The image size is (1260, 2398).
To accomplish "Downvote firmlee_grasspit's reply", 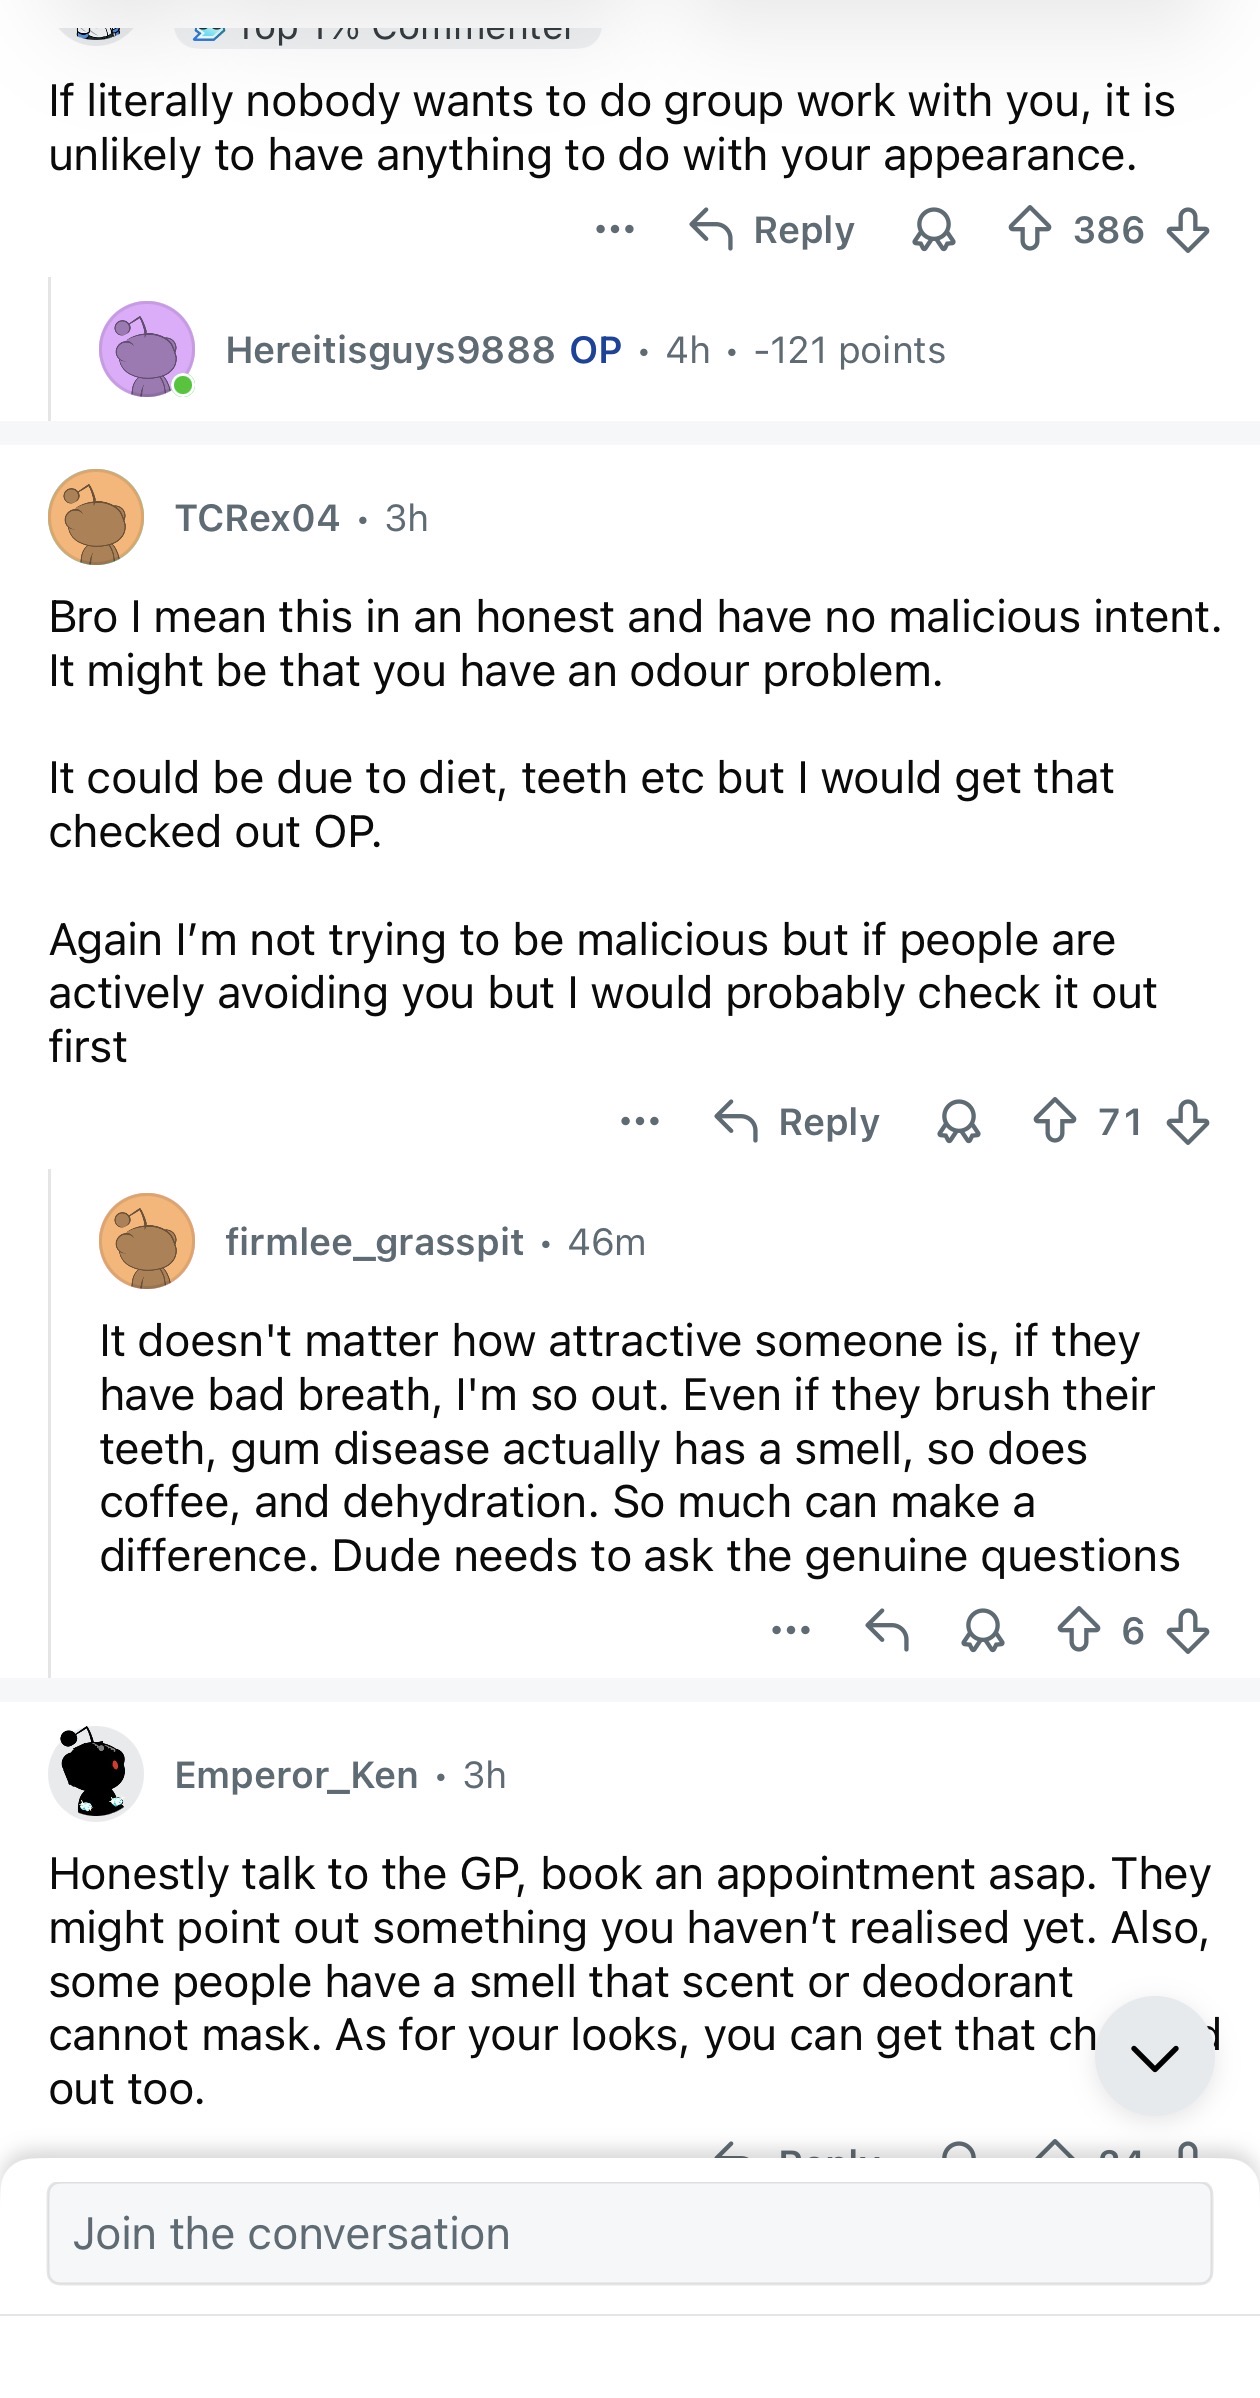I will tap(1188, 1630).
